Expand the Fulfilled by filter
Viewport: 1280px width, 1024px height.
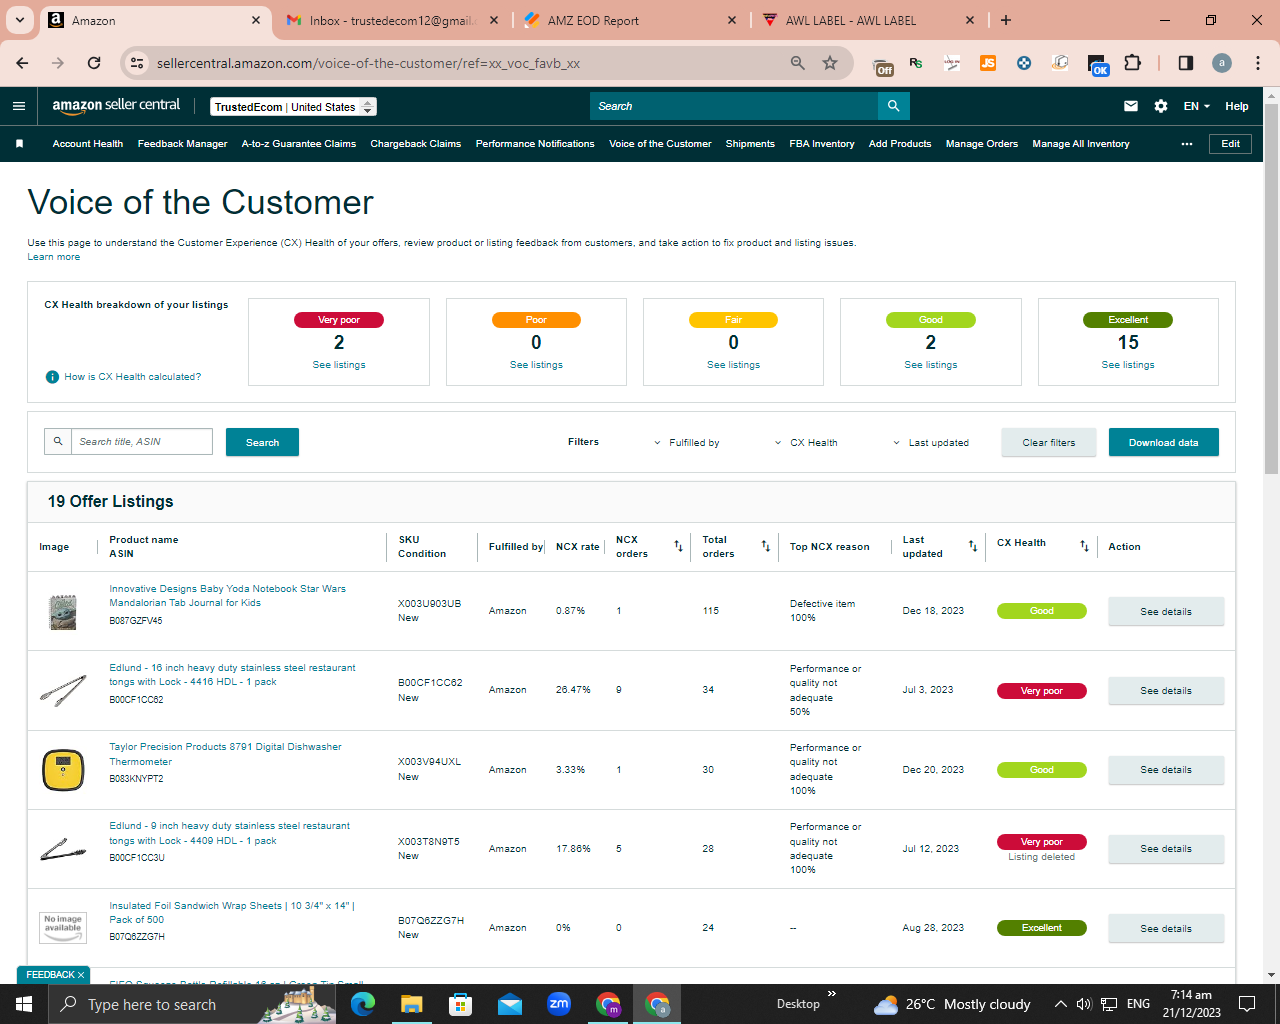coord(686,443)
